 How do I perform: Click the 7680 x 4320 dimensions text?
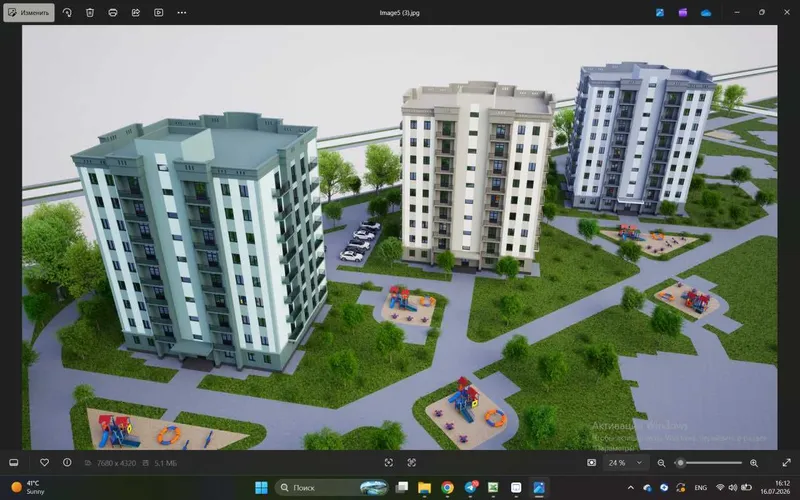(x=116, y=463)
